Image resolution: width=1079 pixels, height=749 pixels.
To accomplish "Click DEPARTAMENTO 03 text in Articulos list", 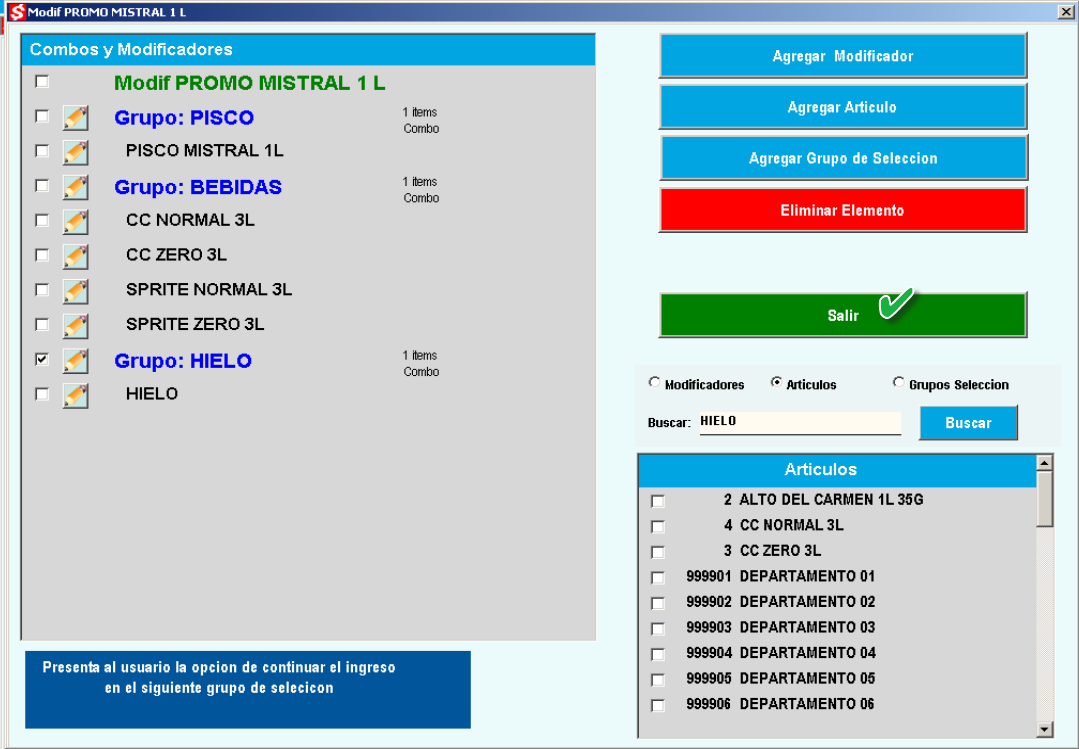I will pyautogui.click(x=807, y=627).
